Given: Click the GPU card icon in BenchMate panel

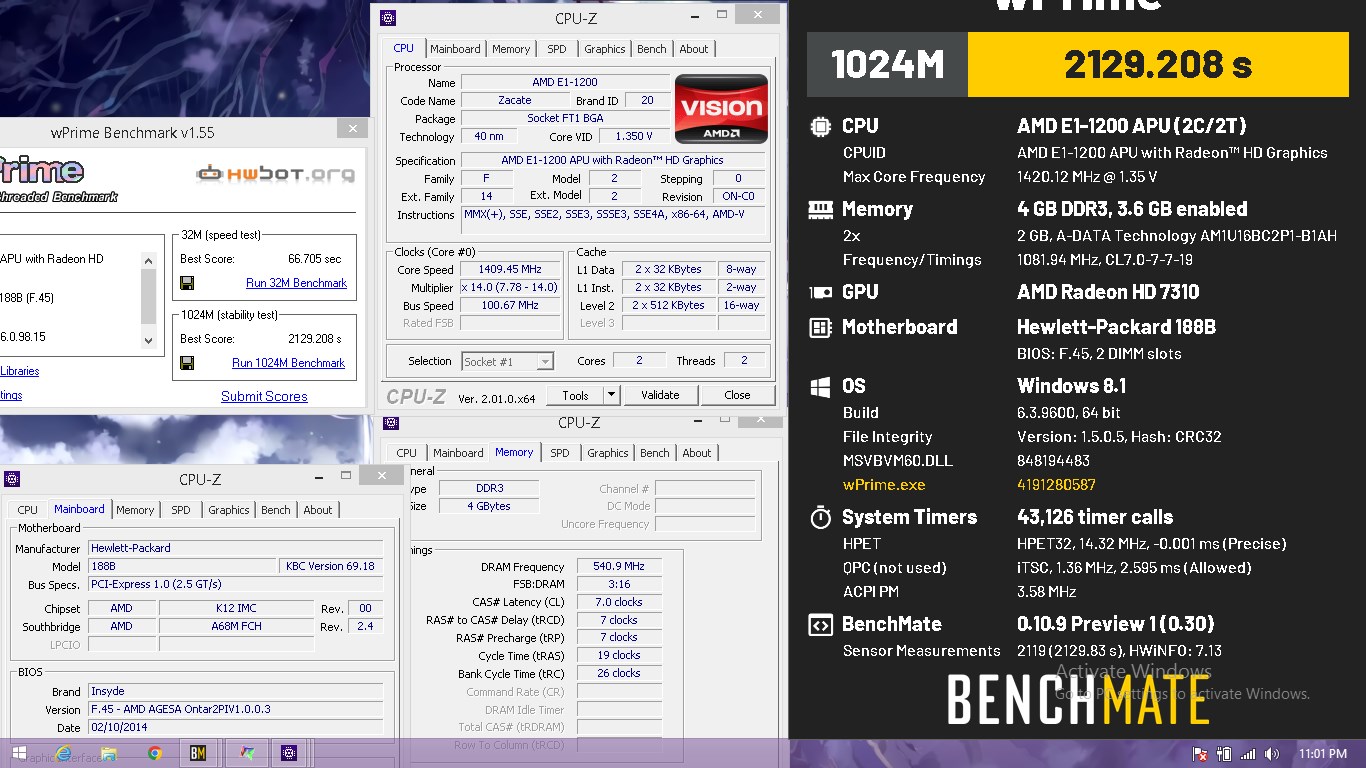Looking at the screenshot, I should (x=820, y=292).
